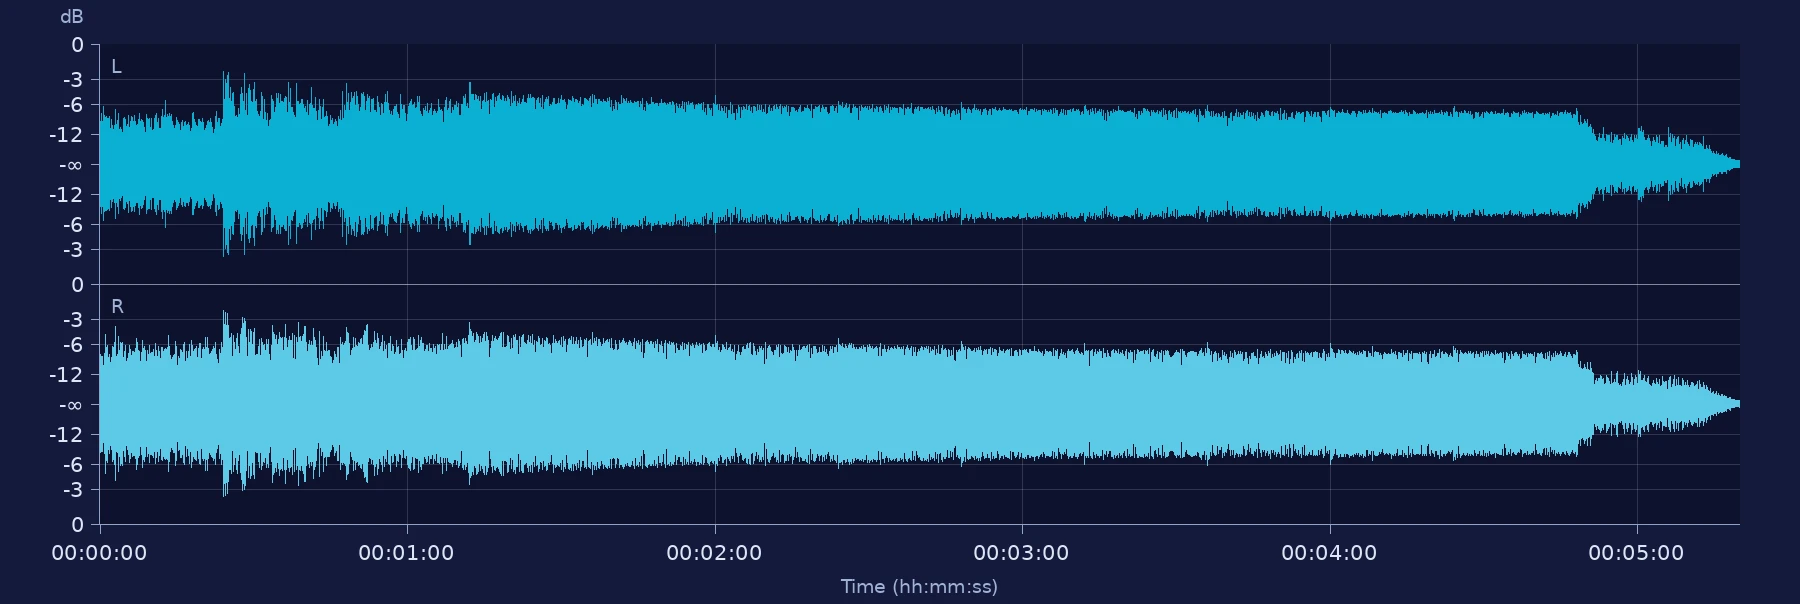Click the top 0 dB label of left channel
The width and height of the screenshot is (1800, 604).
[77, 45]
